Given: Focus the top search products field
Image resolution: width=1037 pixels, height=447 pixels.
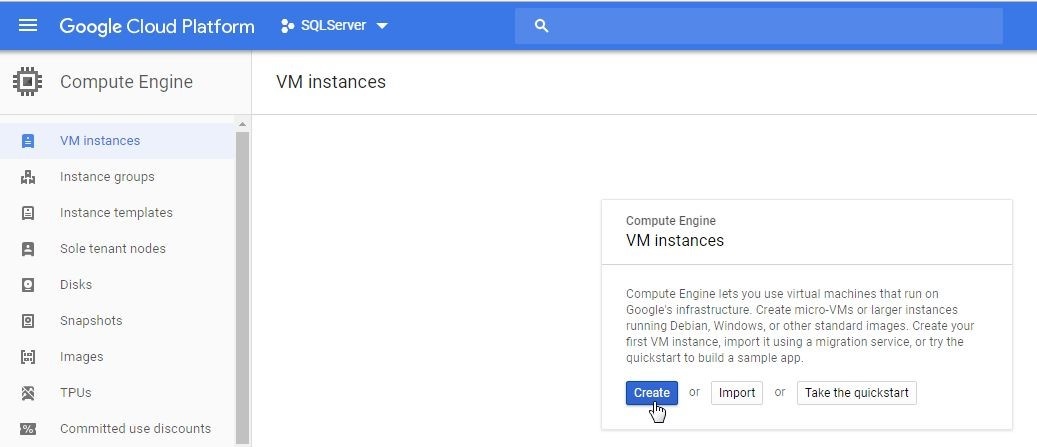Looking at the screenshot, I should coord(759,26).
